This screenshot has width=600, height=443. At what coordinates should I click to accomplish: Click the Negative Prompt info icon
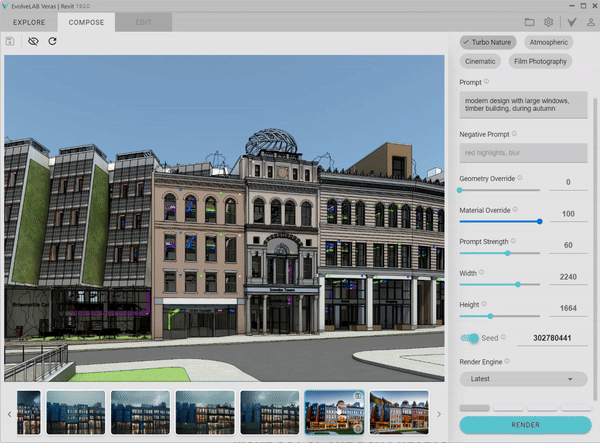[514, 134]
